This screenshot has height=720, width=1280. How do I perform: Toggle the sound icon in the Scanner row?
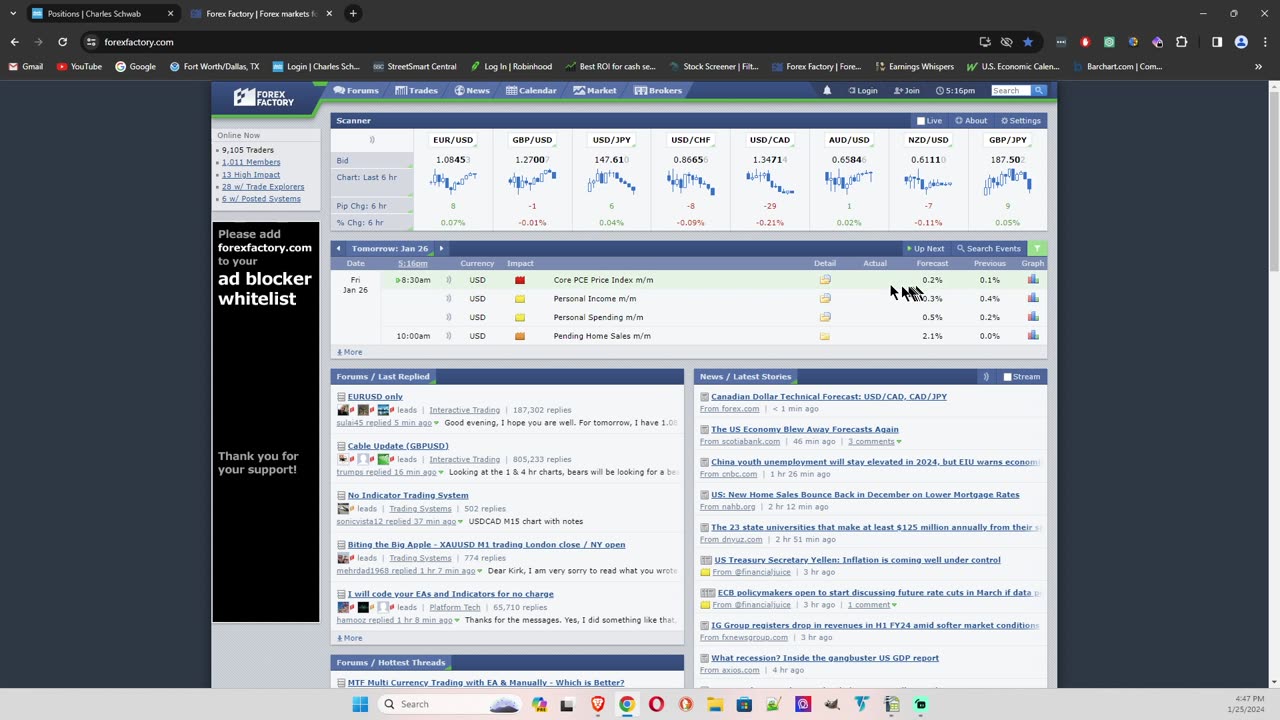(x=372, y=140)
